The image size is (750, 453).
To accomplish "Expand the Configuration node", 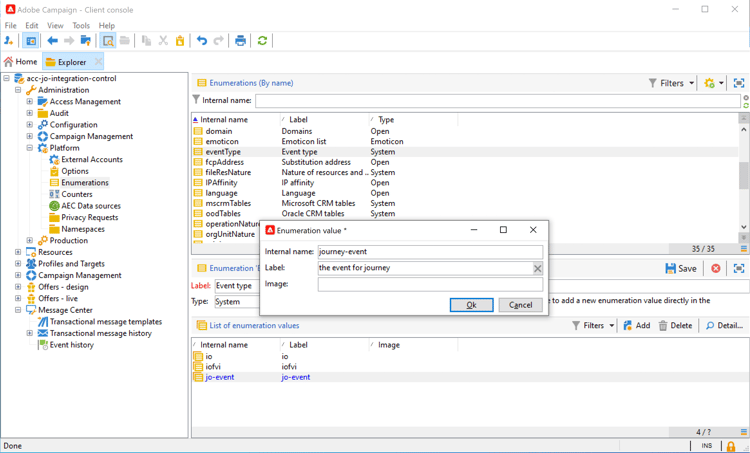I will [x=30, y=124].
